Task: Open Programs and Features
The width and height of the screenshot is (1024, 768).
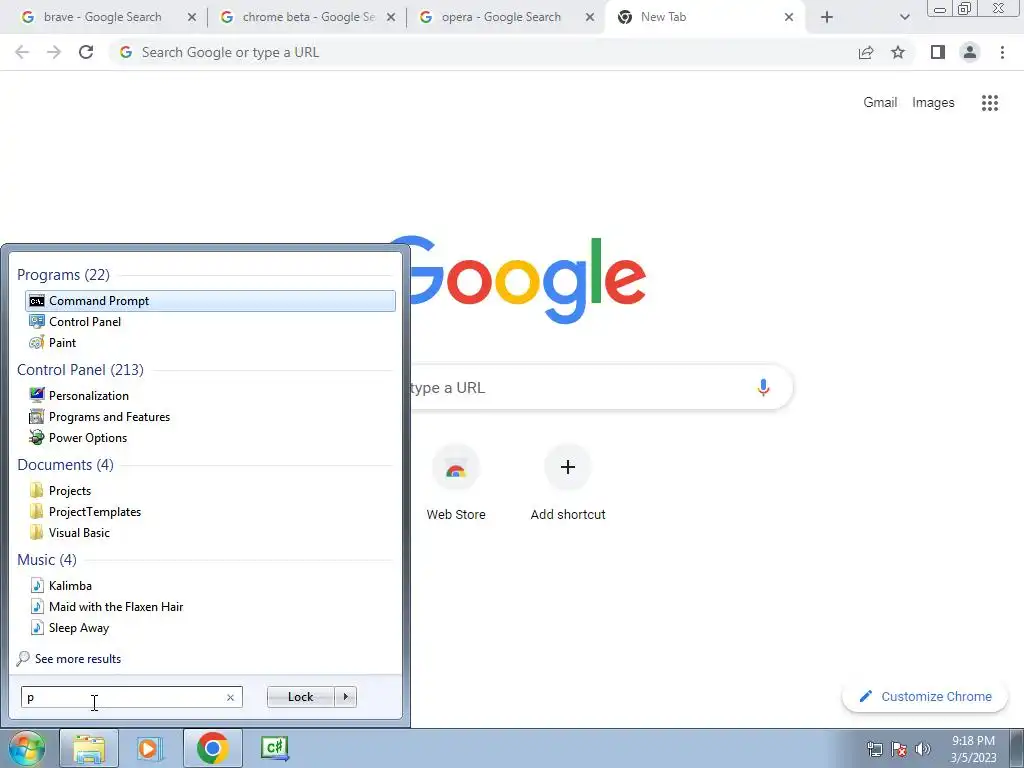Action: click(210, 417)
